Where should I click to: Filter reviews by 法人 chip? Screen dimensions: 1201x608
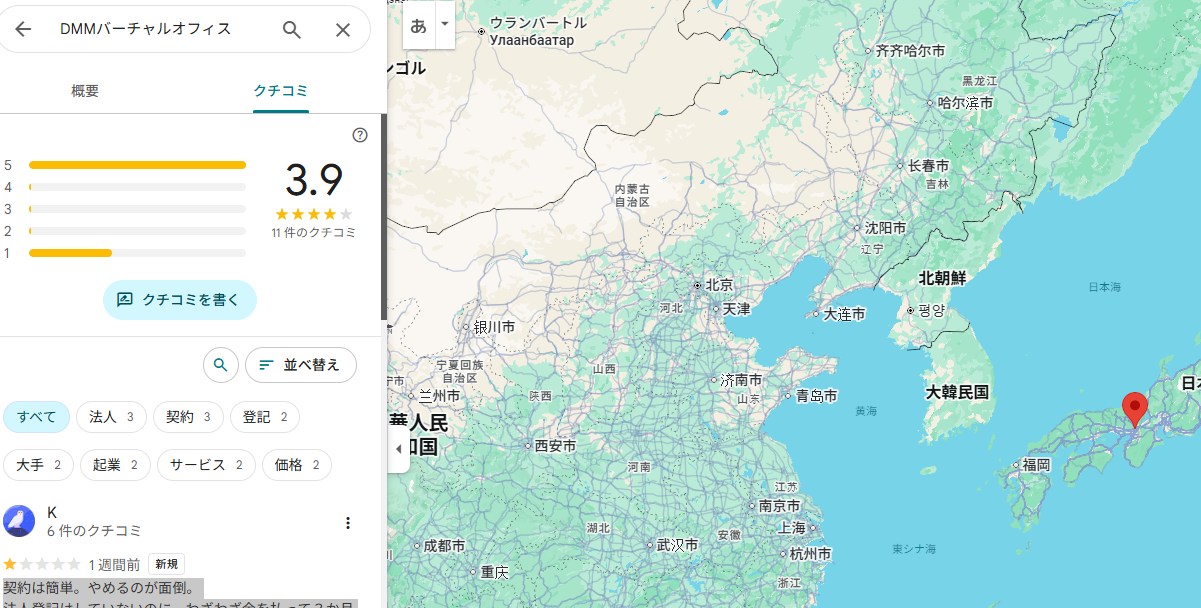111,417
